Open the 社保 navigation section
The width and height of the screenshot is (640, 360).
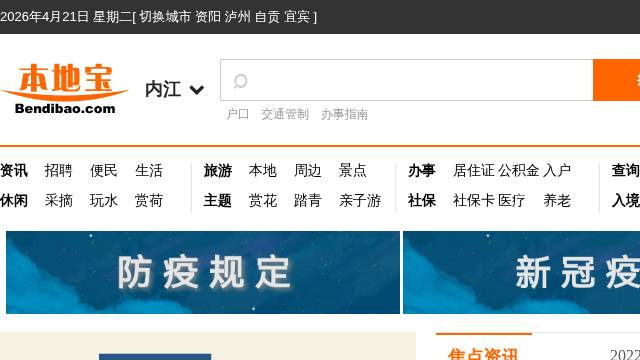tap(422, 200)
